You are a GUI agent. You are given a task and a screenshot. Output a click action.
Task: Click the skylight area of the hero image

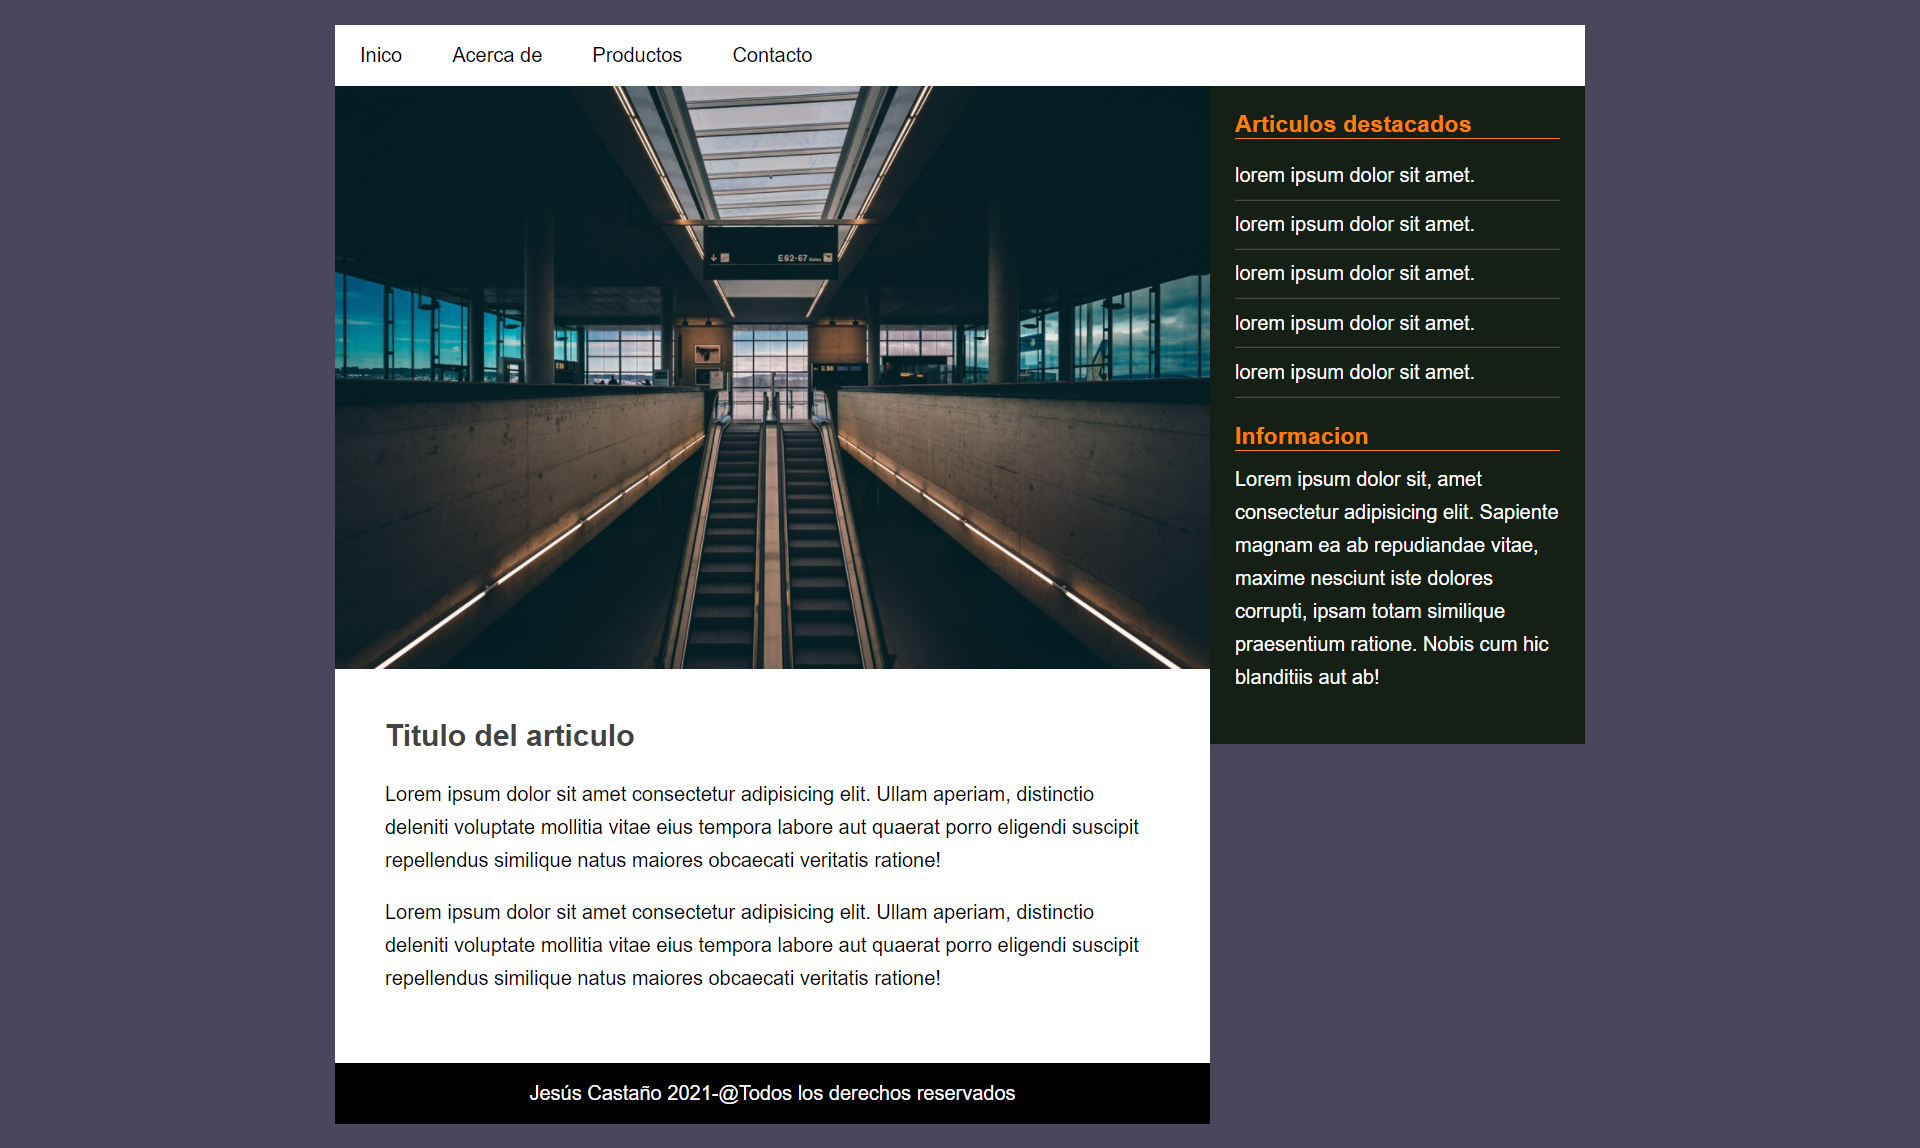pyautogui.click(x=772, y=160)
